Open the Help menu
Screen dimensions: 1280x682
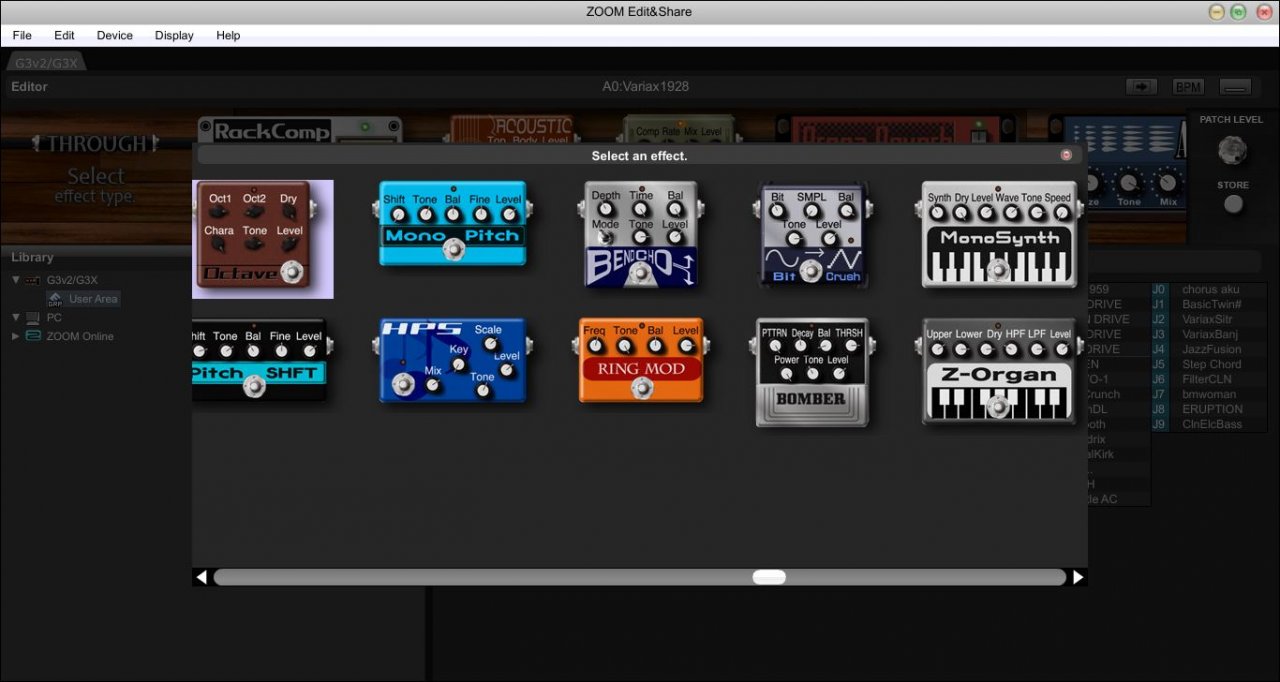(228, 35)
